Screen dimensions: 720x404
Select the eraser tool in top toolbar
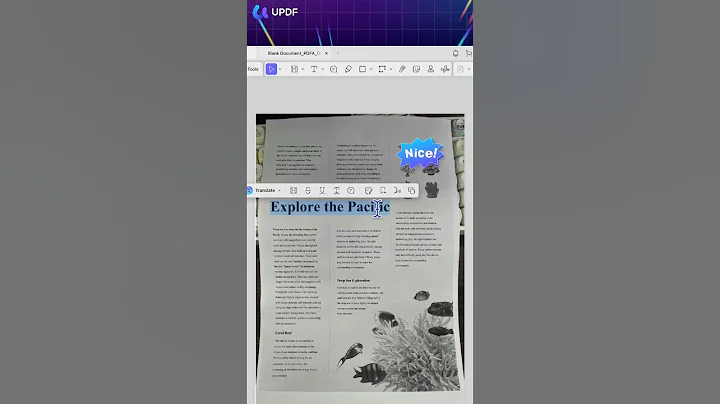[348, 69]
